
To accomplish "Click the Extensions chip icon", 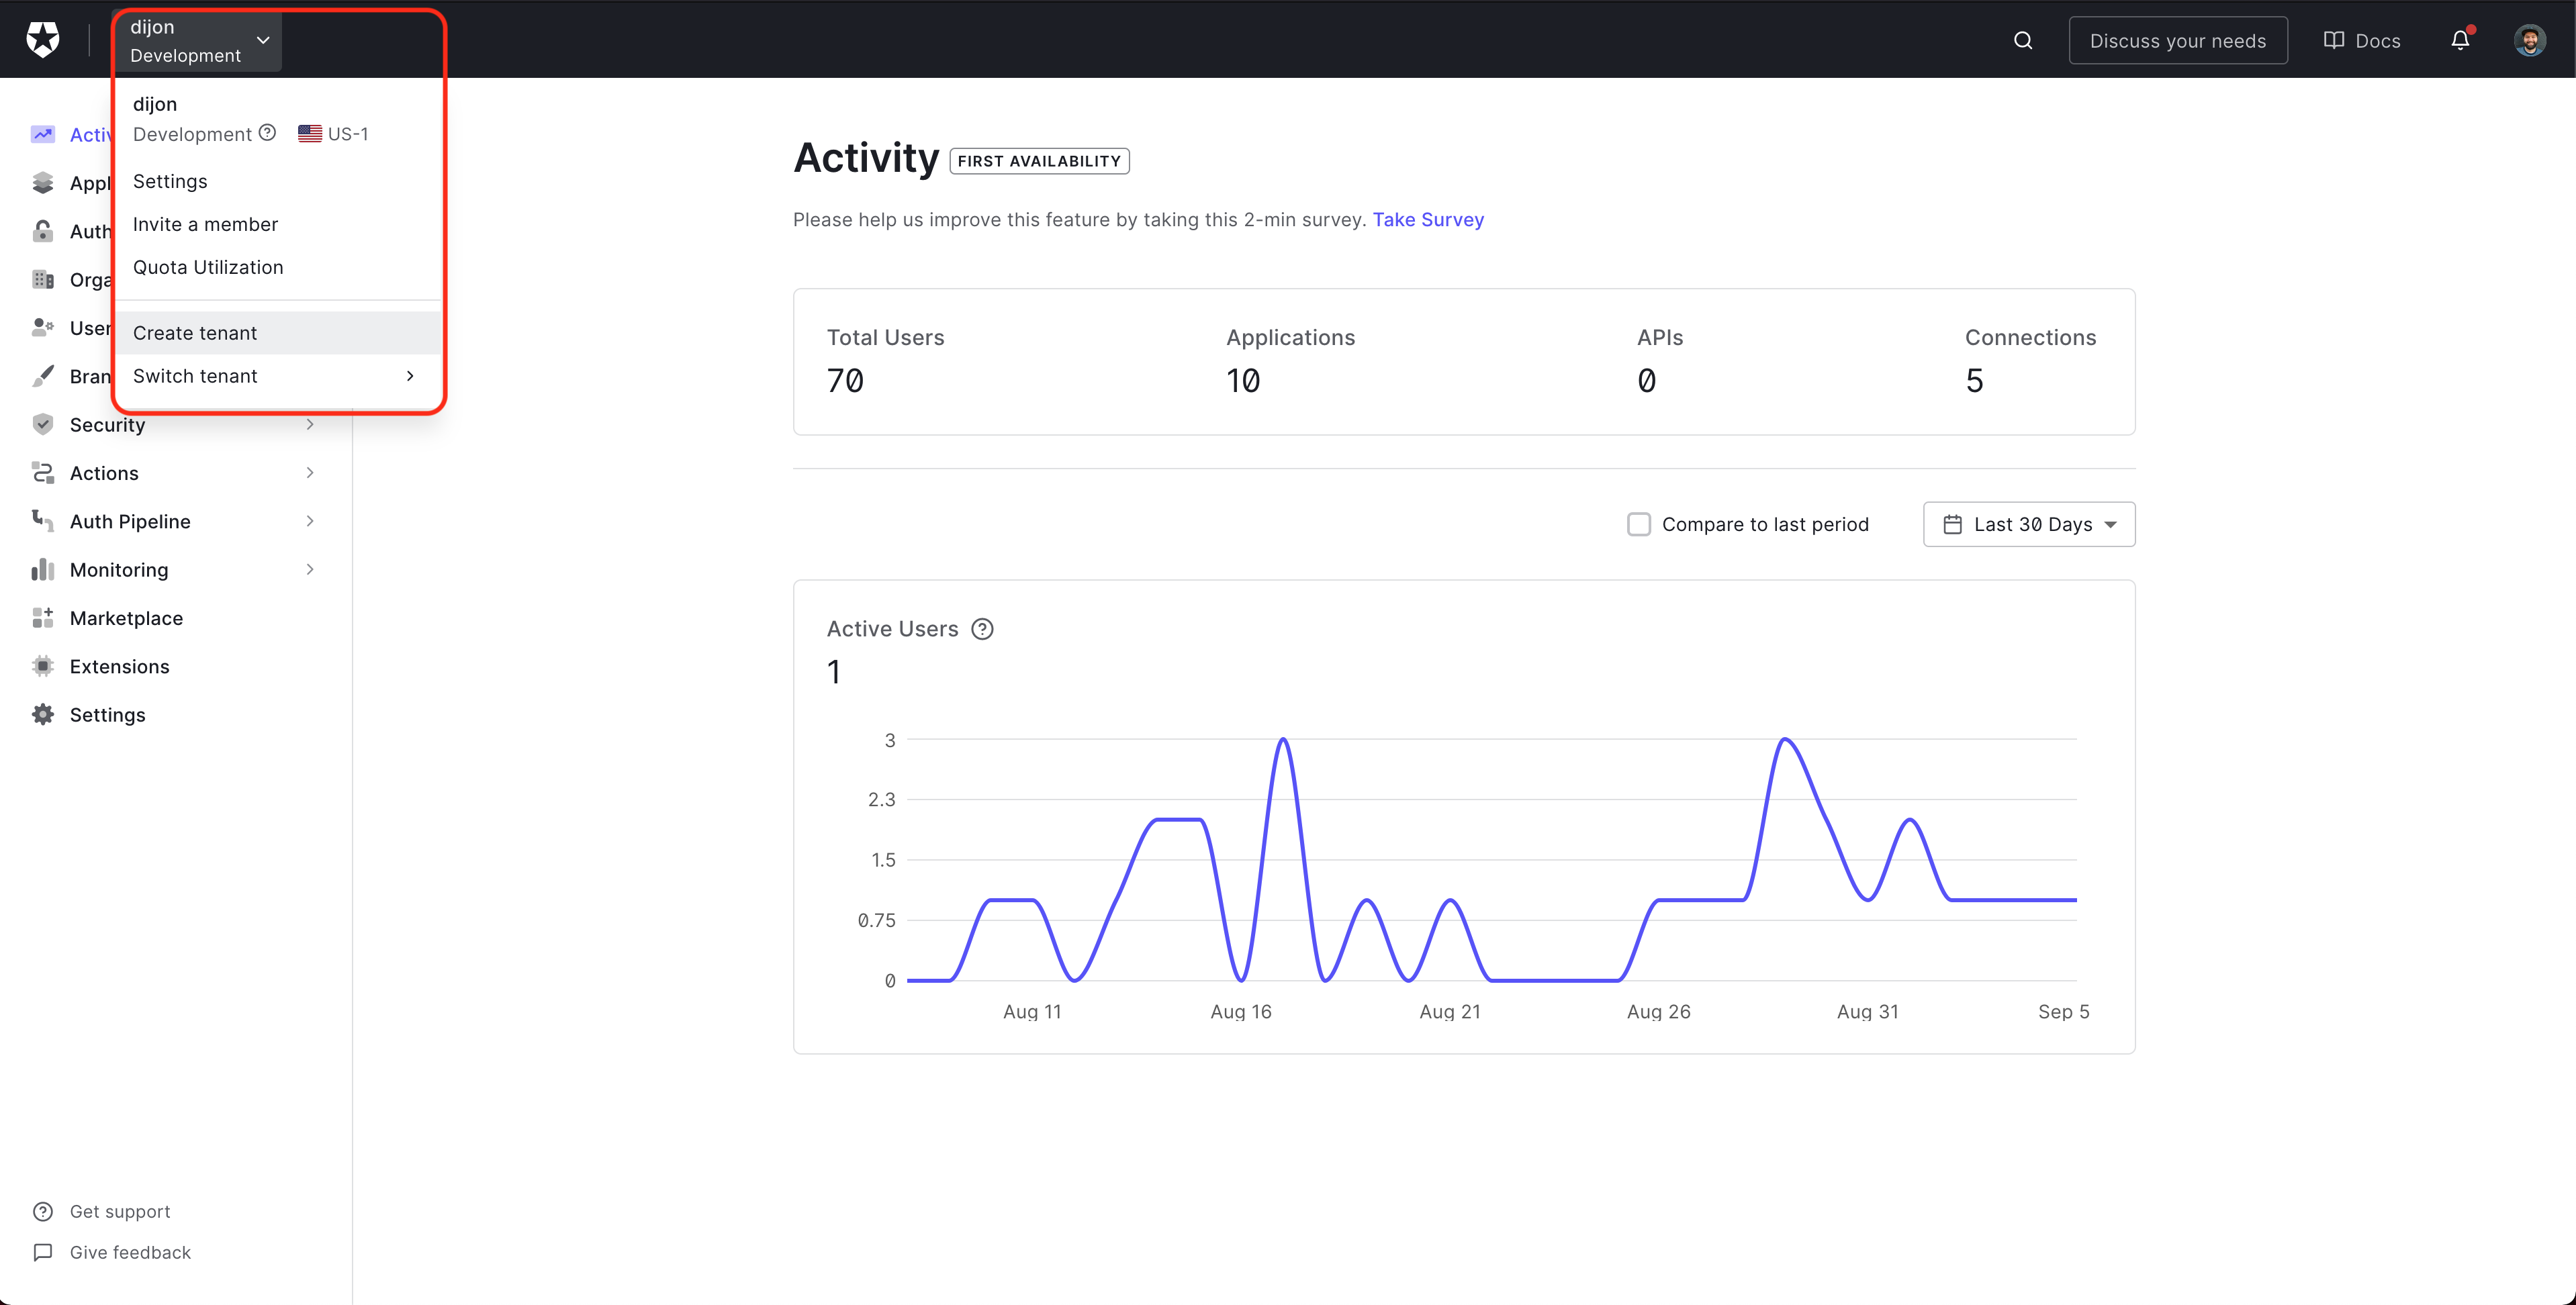I will 43,666.
